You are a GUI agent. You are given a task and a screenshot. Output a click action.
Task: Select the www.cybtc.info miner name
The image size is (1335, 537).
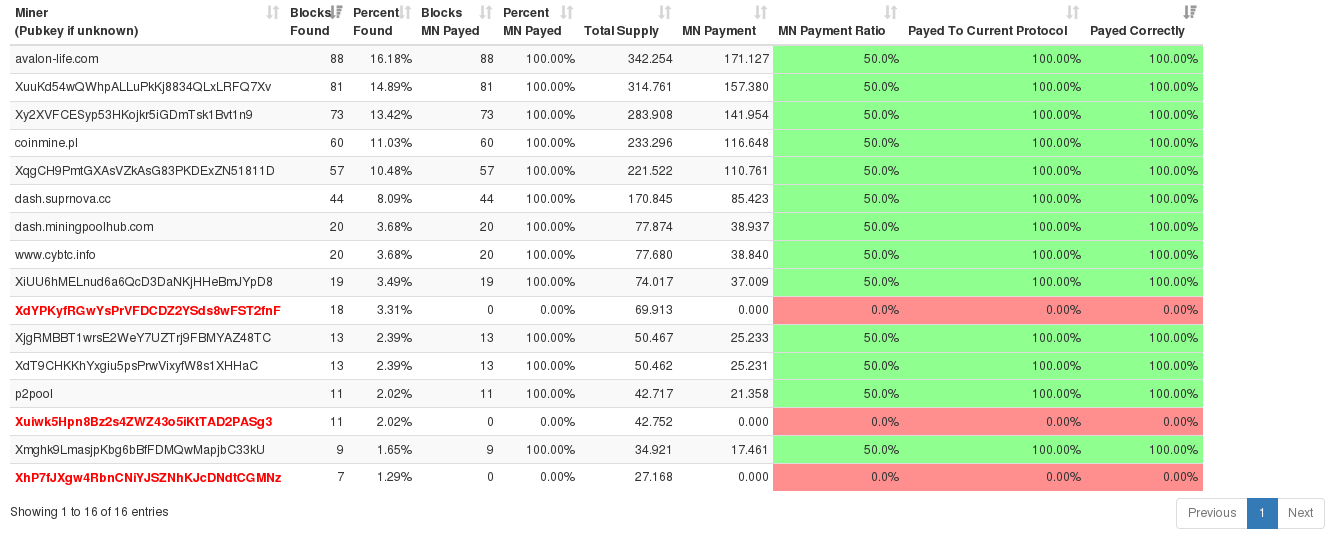point(55,255)
